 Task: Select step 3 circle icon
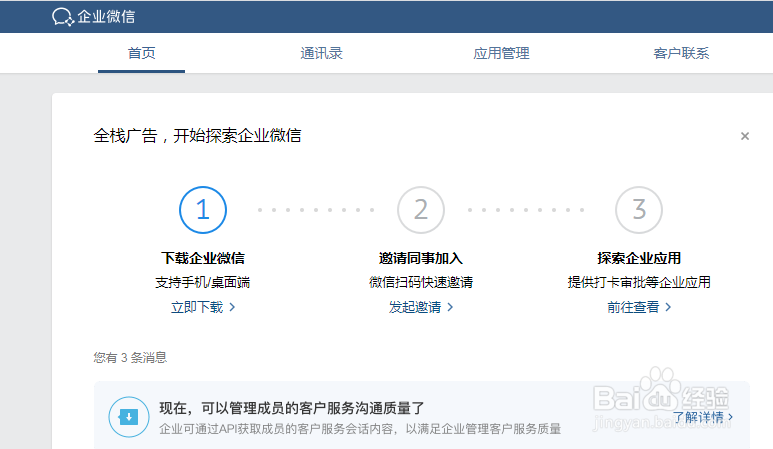click(x=638, y=210)
